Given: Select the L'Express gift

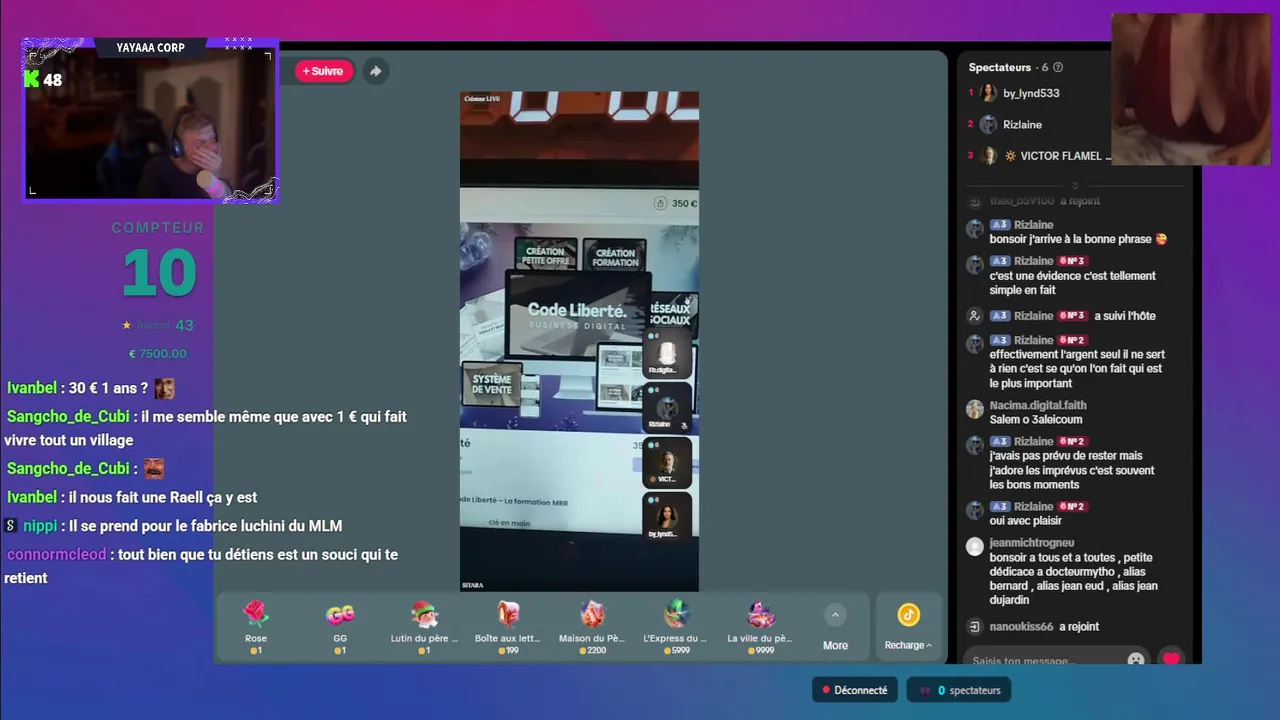Looking at the screenshot, I should pyautogui.click(x=675, y=628).
